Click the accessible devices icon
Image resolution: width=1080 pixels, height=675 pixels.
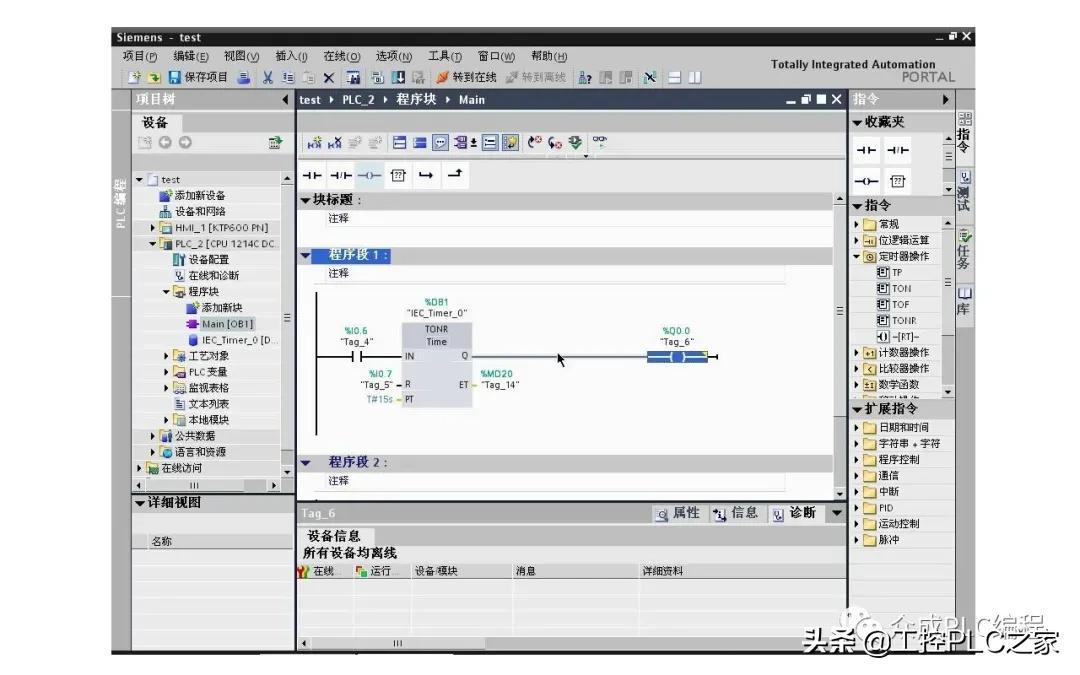click(584, 78)
